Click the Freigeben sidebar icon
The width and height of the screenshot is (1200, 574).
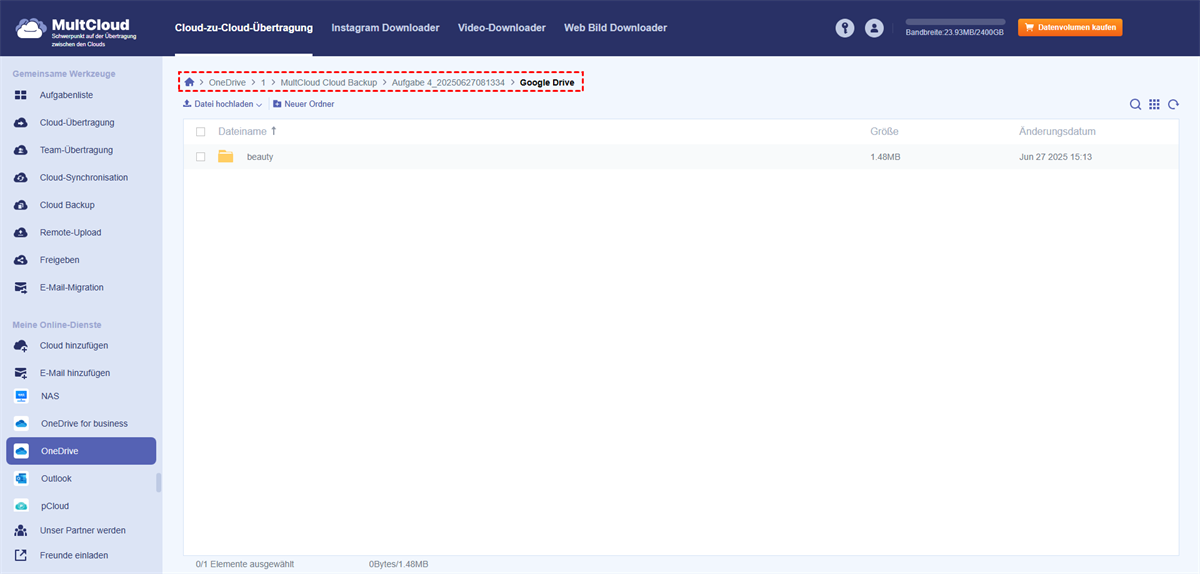(x=20, y=260)
